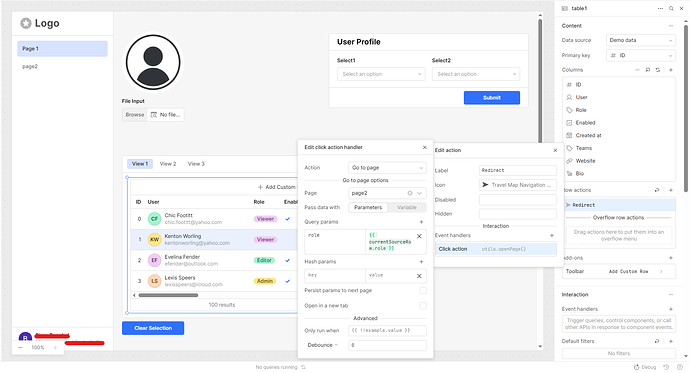The image size is (690, 373).
Task: Check Open in a new tab
Action: [423, 306]
